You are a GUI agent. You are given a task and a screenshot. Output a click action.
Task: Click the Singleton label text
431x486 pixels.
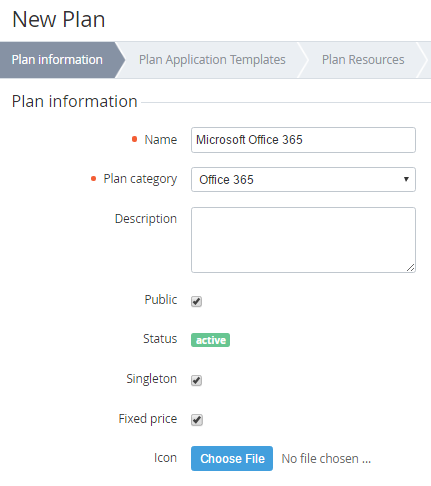tap(152, 379)
